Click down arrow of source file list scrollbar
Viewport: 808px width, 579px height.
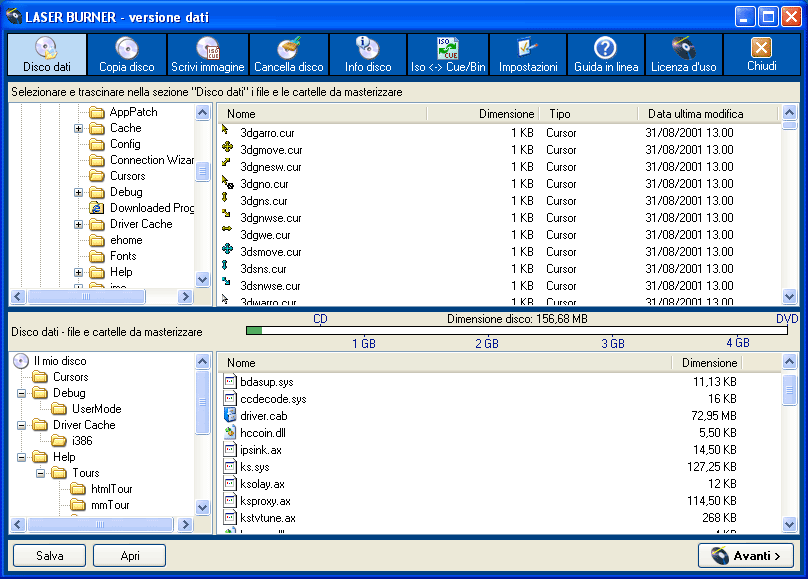coord(789,296)
